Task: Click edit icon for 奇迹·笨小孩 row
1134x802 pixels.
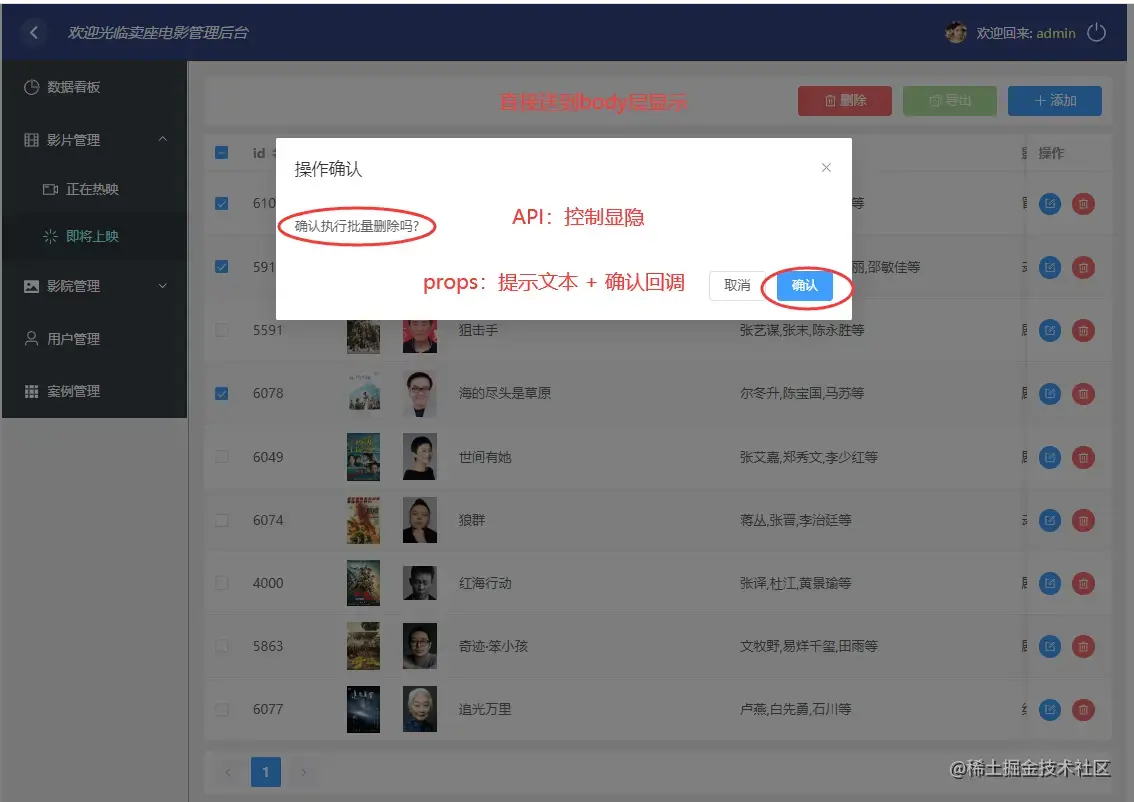Action: tap(1050, 646)
